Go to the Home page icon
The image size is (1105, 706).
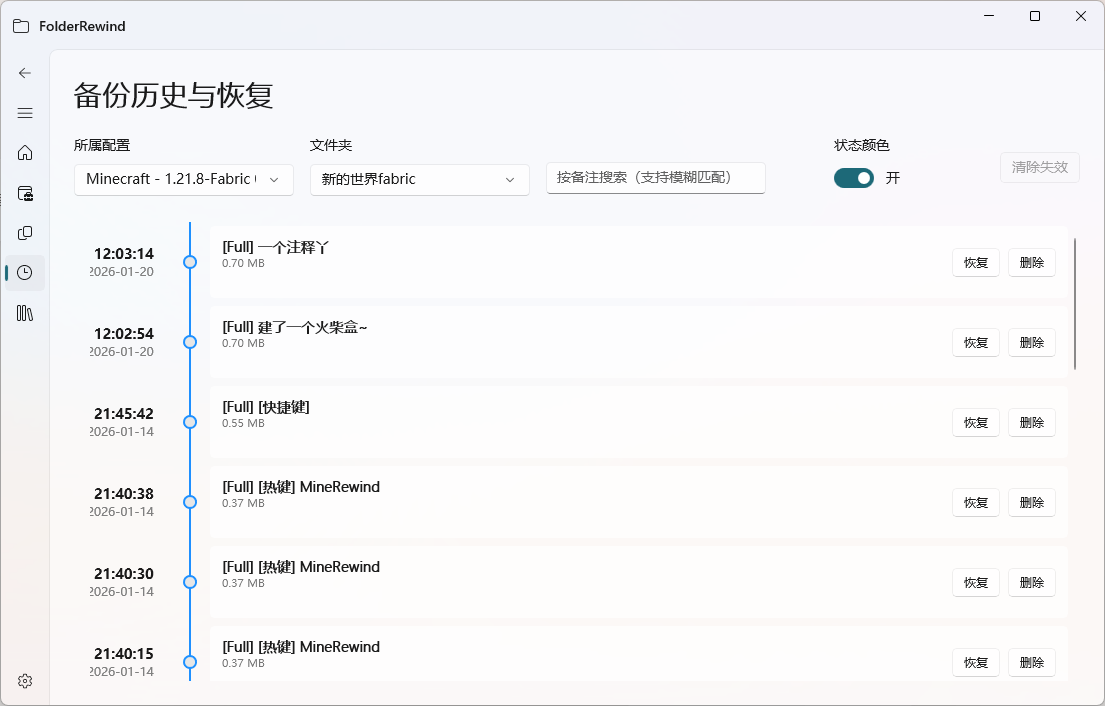(x=25, y=153)
